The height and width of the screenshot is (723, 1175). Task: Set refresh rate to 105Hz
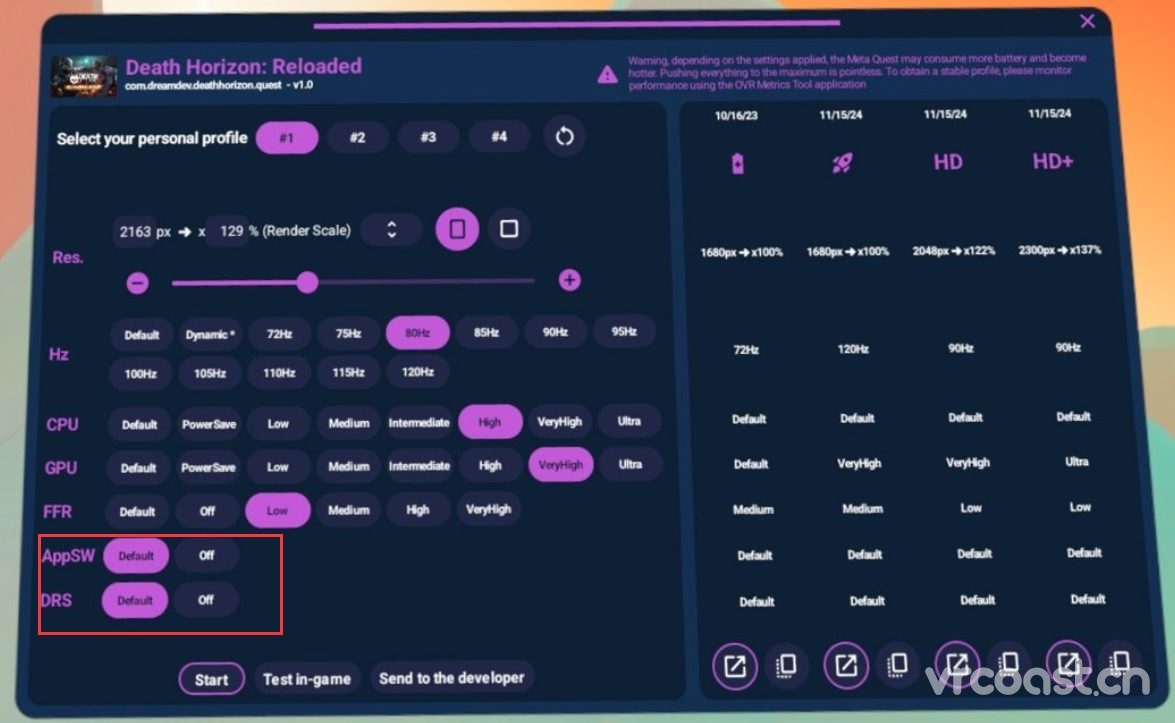pyautogui.click(x=210, y=373)
